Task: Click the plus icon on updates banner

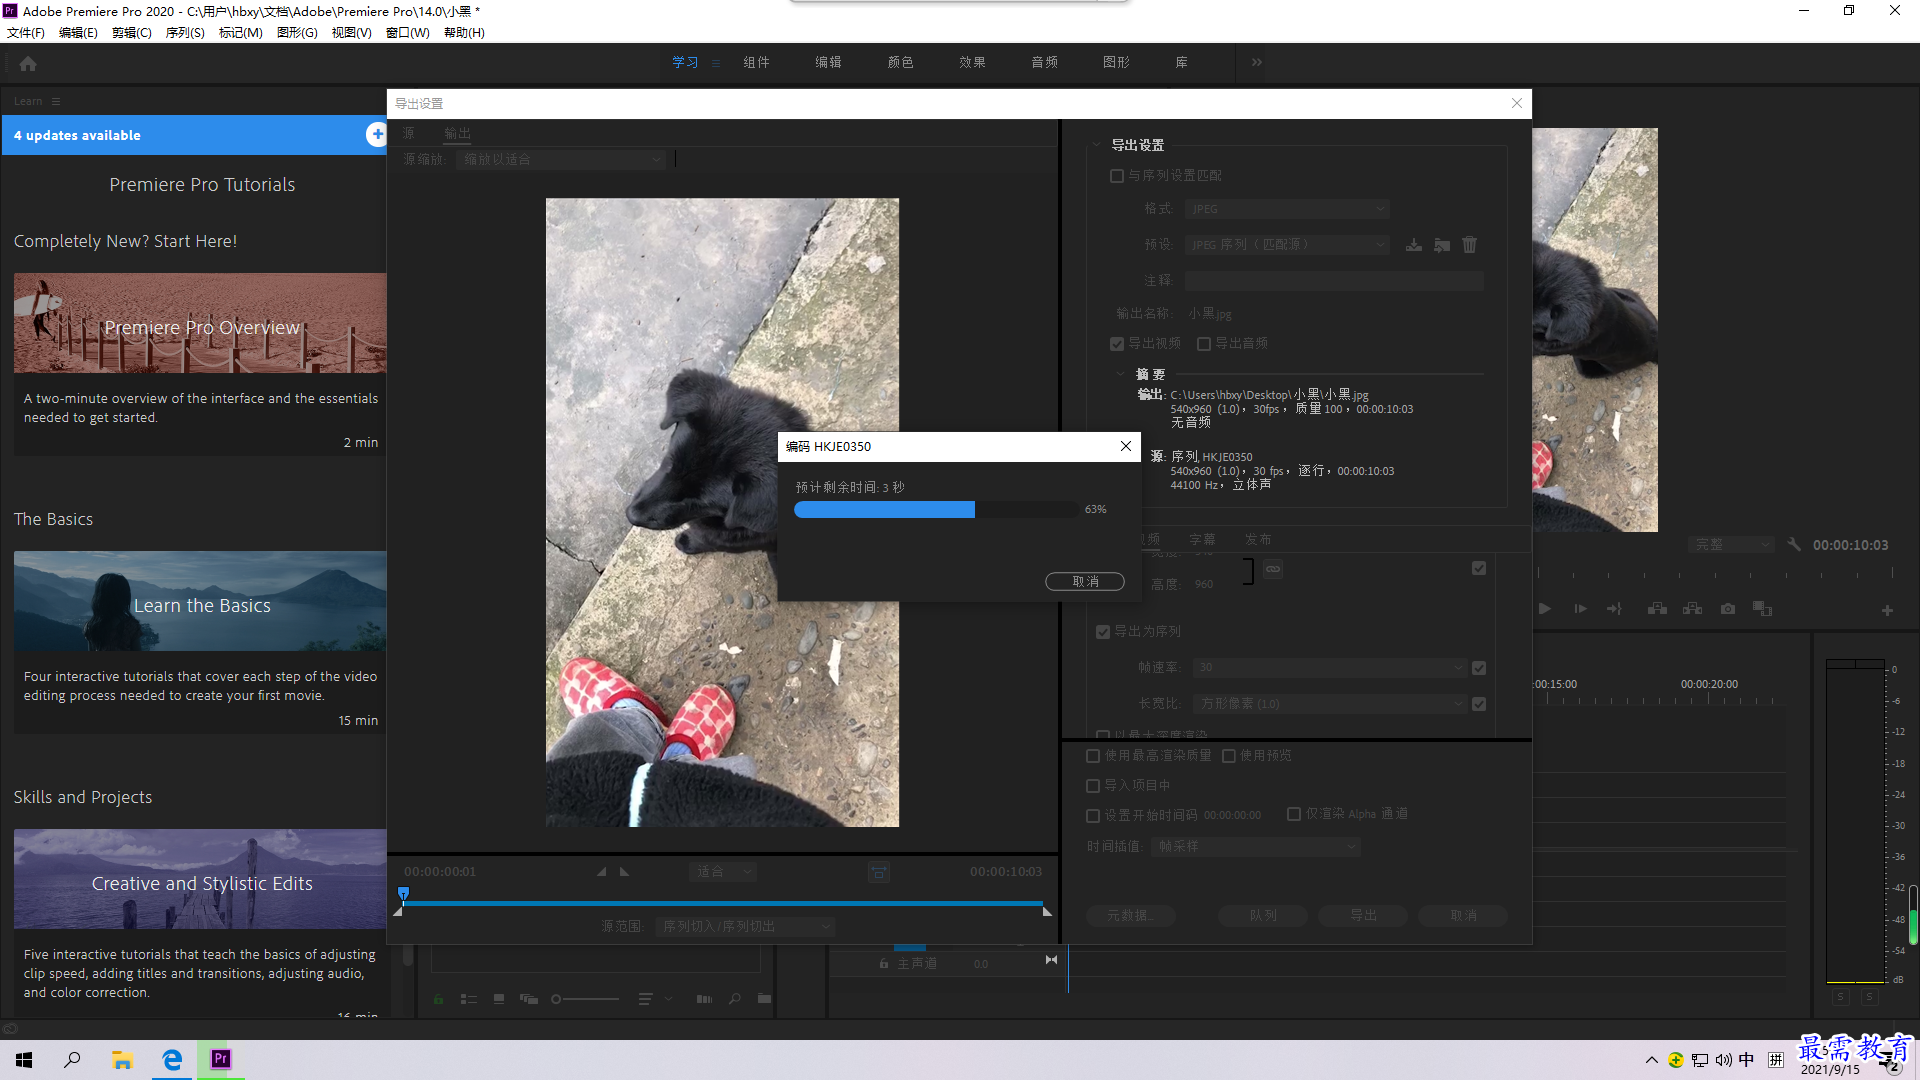Action: [377, 135]
